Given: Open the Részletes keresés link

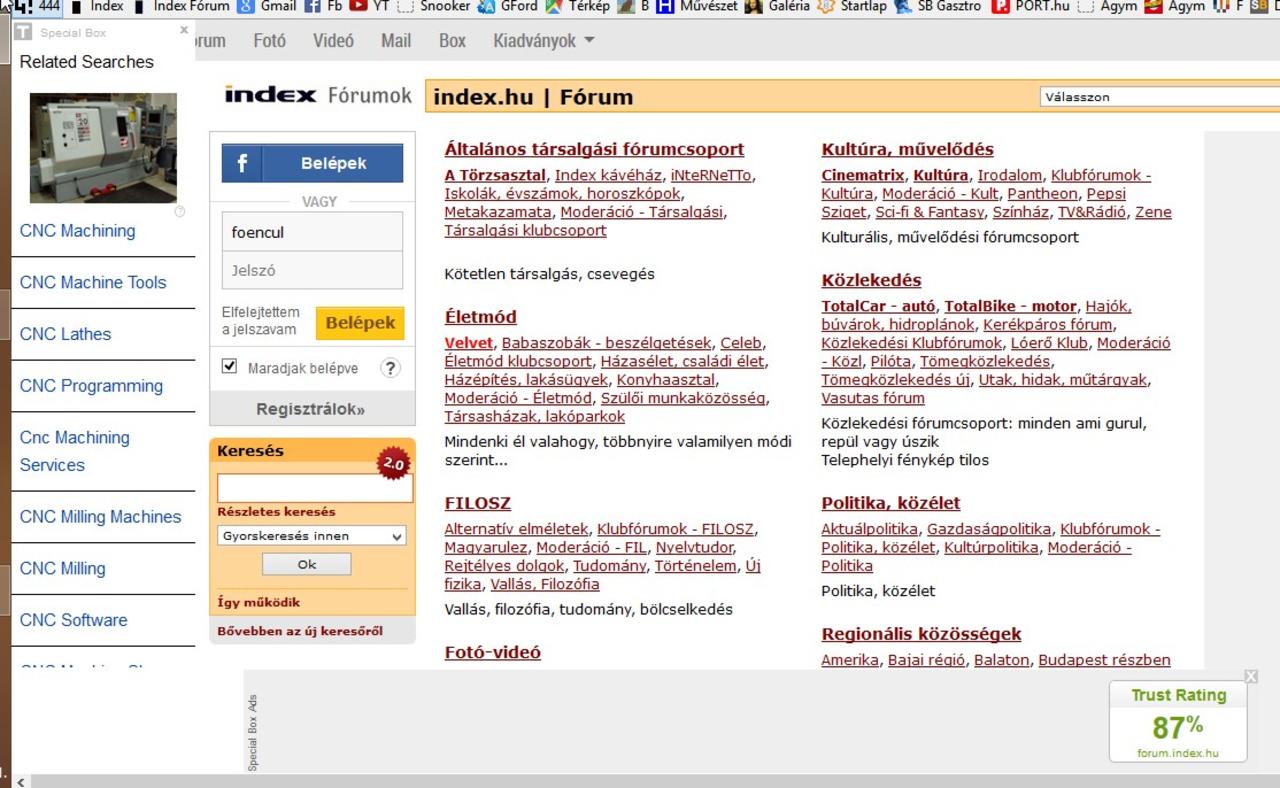Looking at the screenshot, I should (276, 512).
